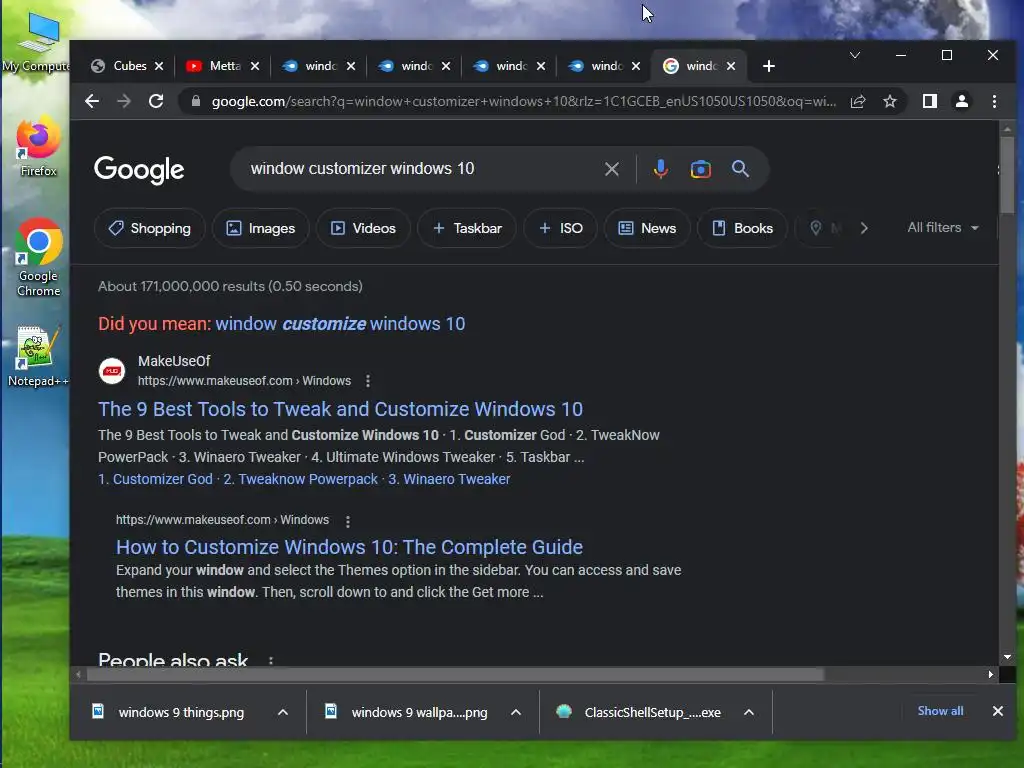This screenshot has height=768, width=1024.
Task: Open tab search chevron in title bar
Action: click(x=854, y=55)
